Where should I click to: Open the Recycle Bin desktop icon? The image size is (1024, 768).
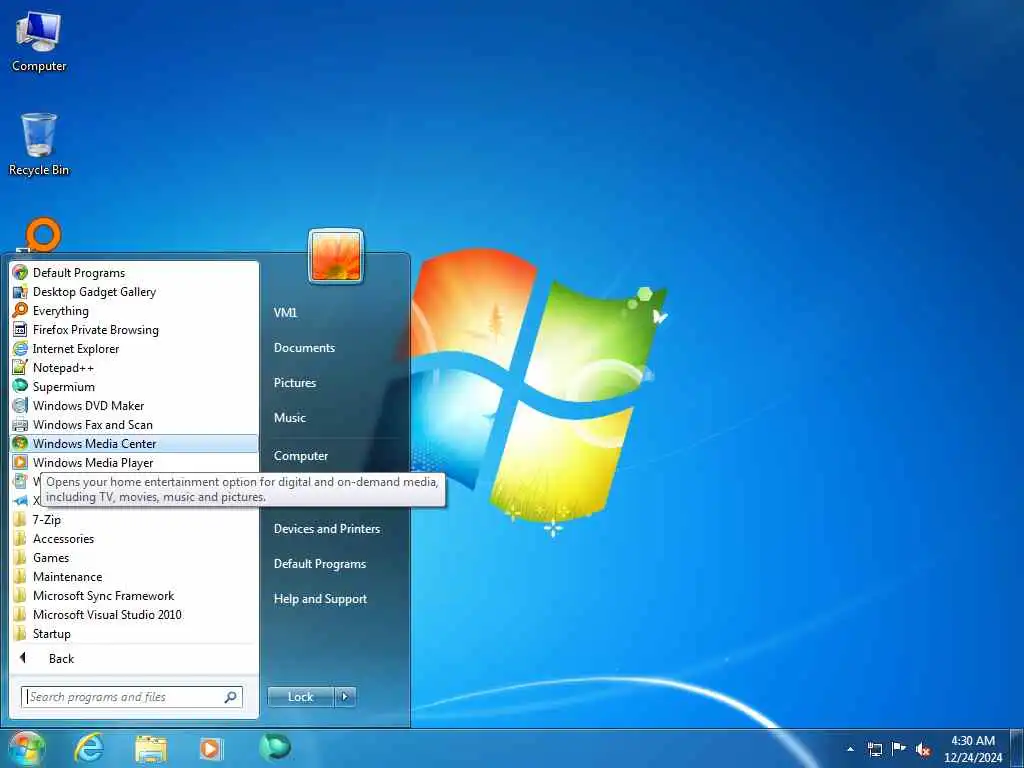tap(39, 144)
